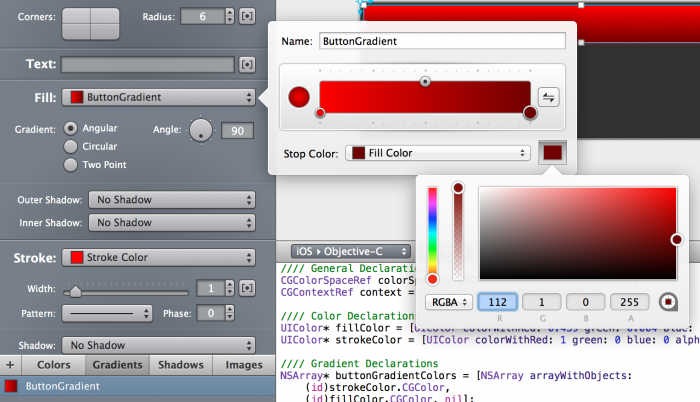700x402 pixels.
Task: Click the variable link icon beside Radius
Action: point(247,17)
